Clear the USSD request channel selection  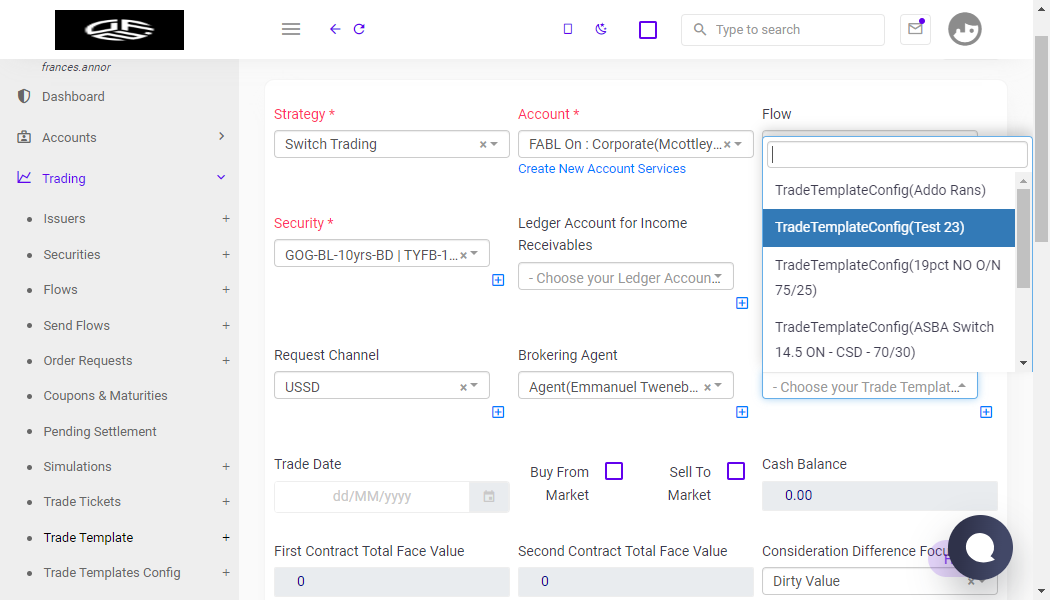click(463, 387)
